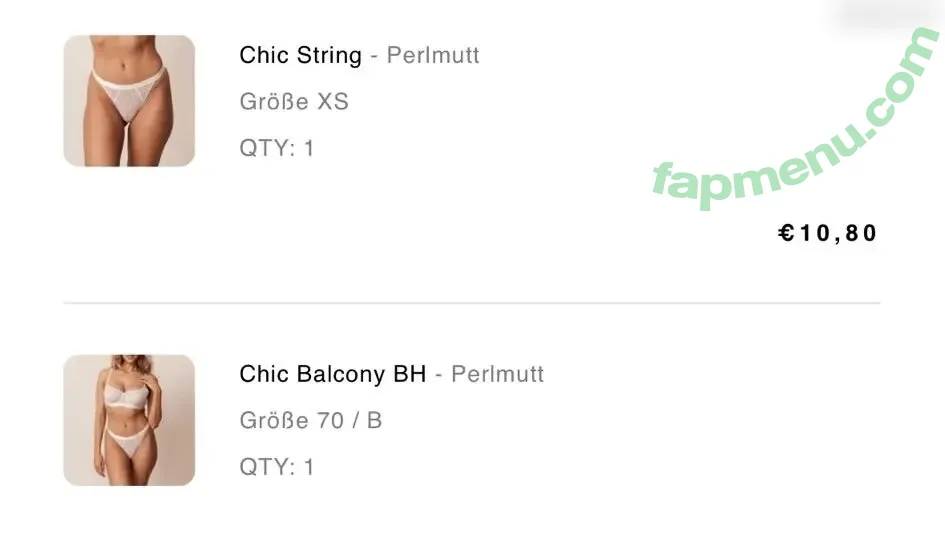
Task: Click the Chic String product title
Action: 300,55
